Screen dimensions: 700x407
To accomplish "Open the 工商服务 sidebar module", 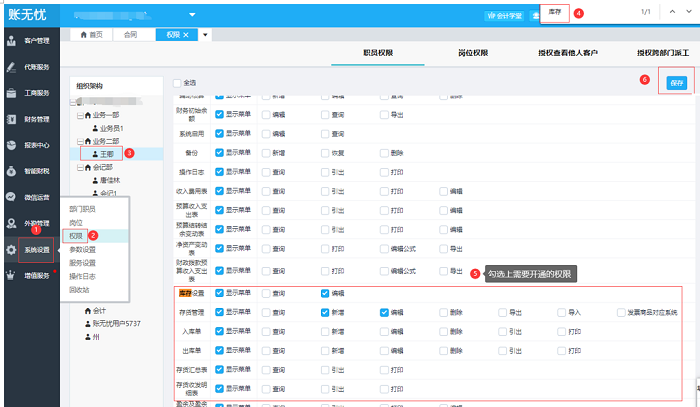I will click(x=29, y=93).
